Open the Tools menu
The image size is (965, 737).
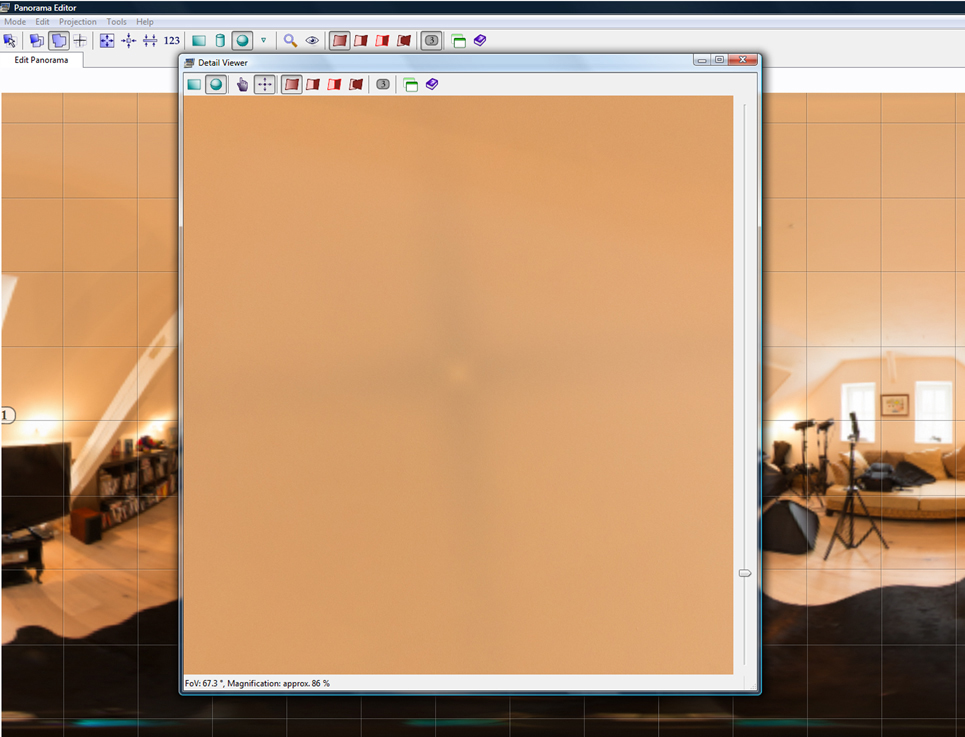coord(116,21)
